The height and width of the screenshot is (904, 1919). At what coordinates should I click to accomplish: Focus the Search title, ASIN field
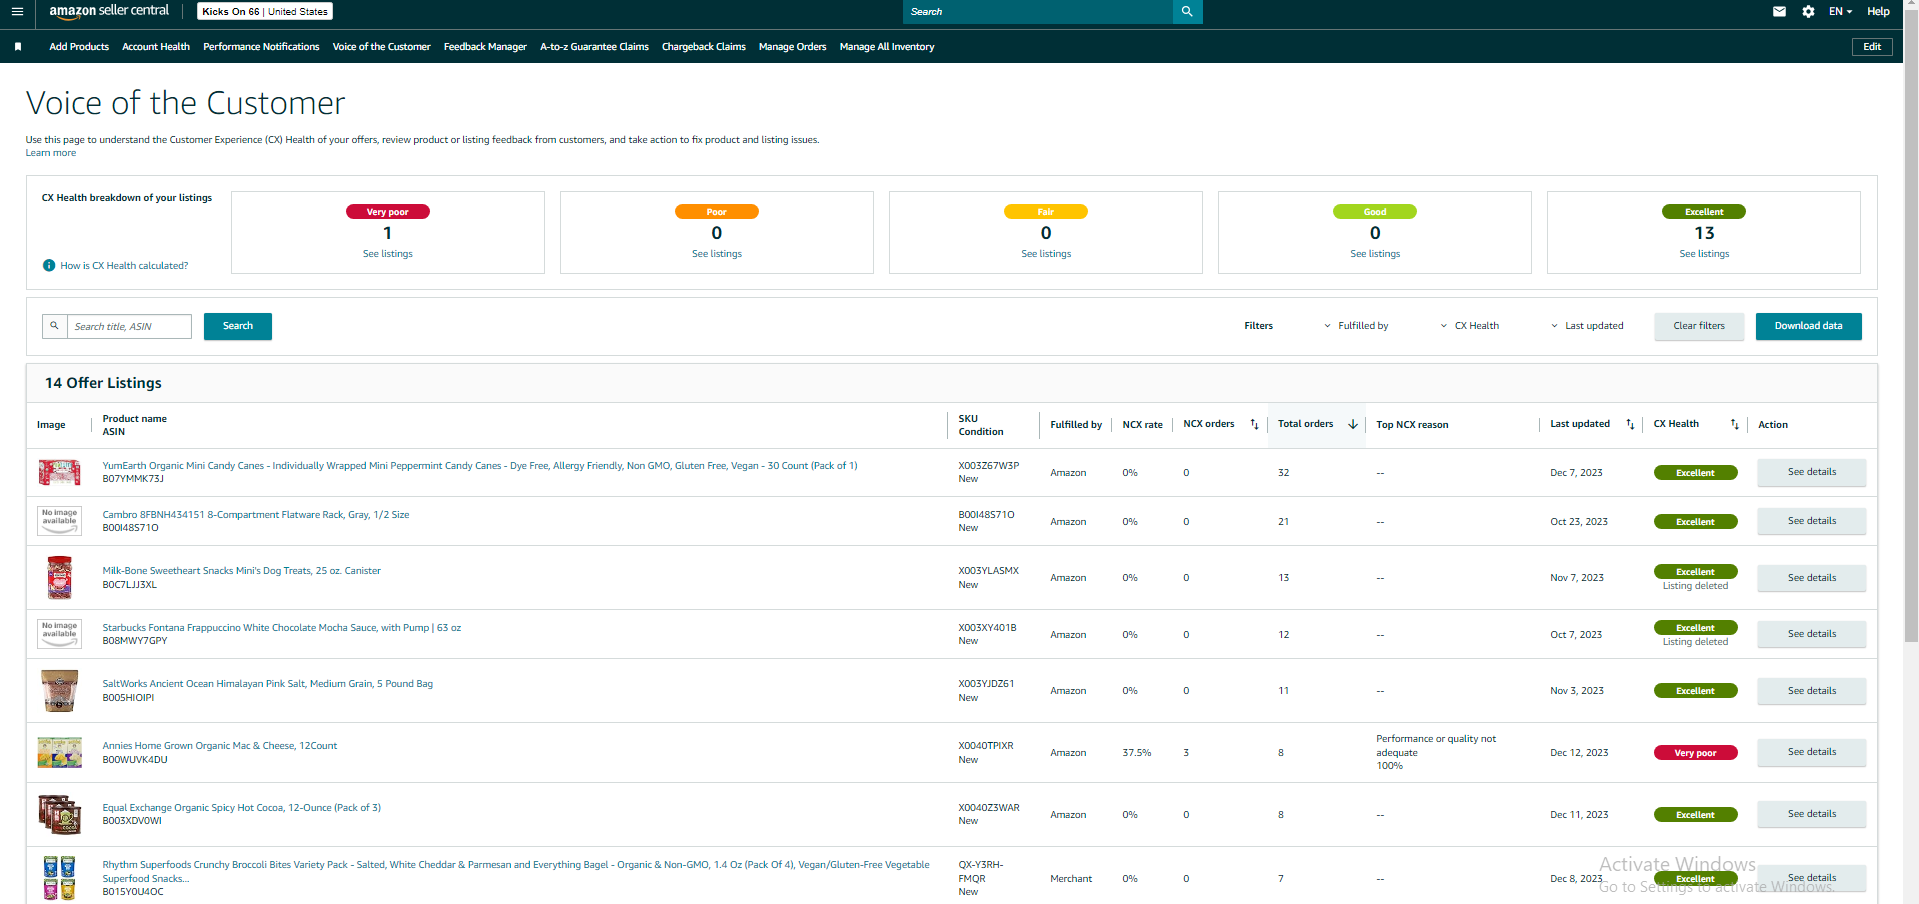[x=129, y=326]
